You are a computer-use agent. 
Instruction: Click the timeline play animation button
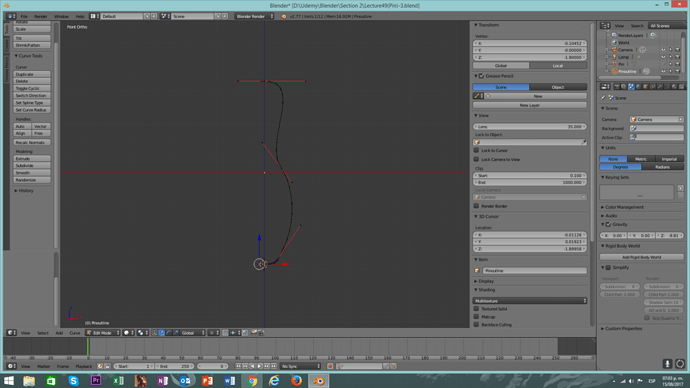[x=260, y=366]
